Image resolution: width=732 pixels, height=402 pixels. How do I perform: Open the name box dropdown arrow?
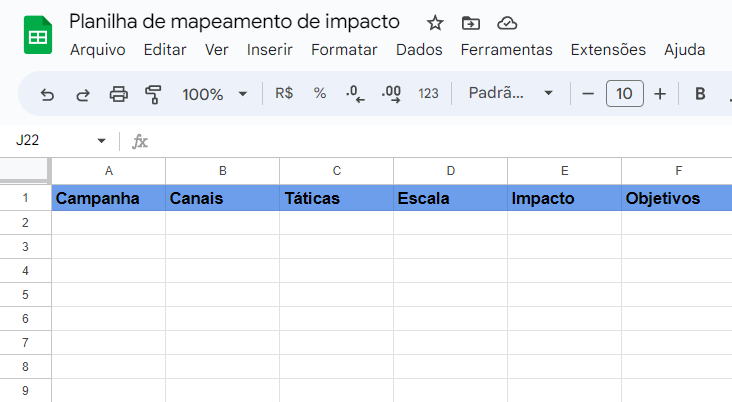pyautogui.click(x=101, y=141)
